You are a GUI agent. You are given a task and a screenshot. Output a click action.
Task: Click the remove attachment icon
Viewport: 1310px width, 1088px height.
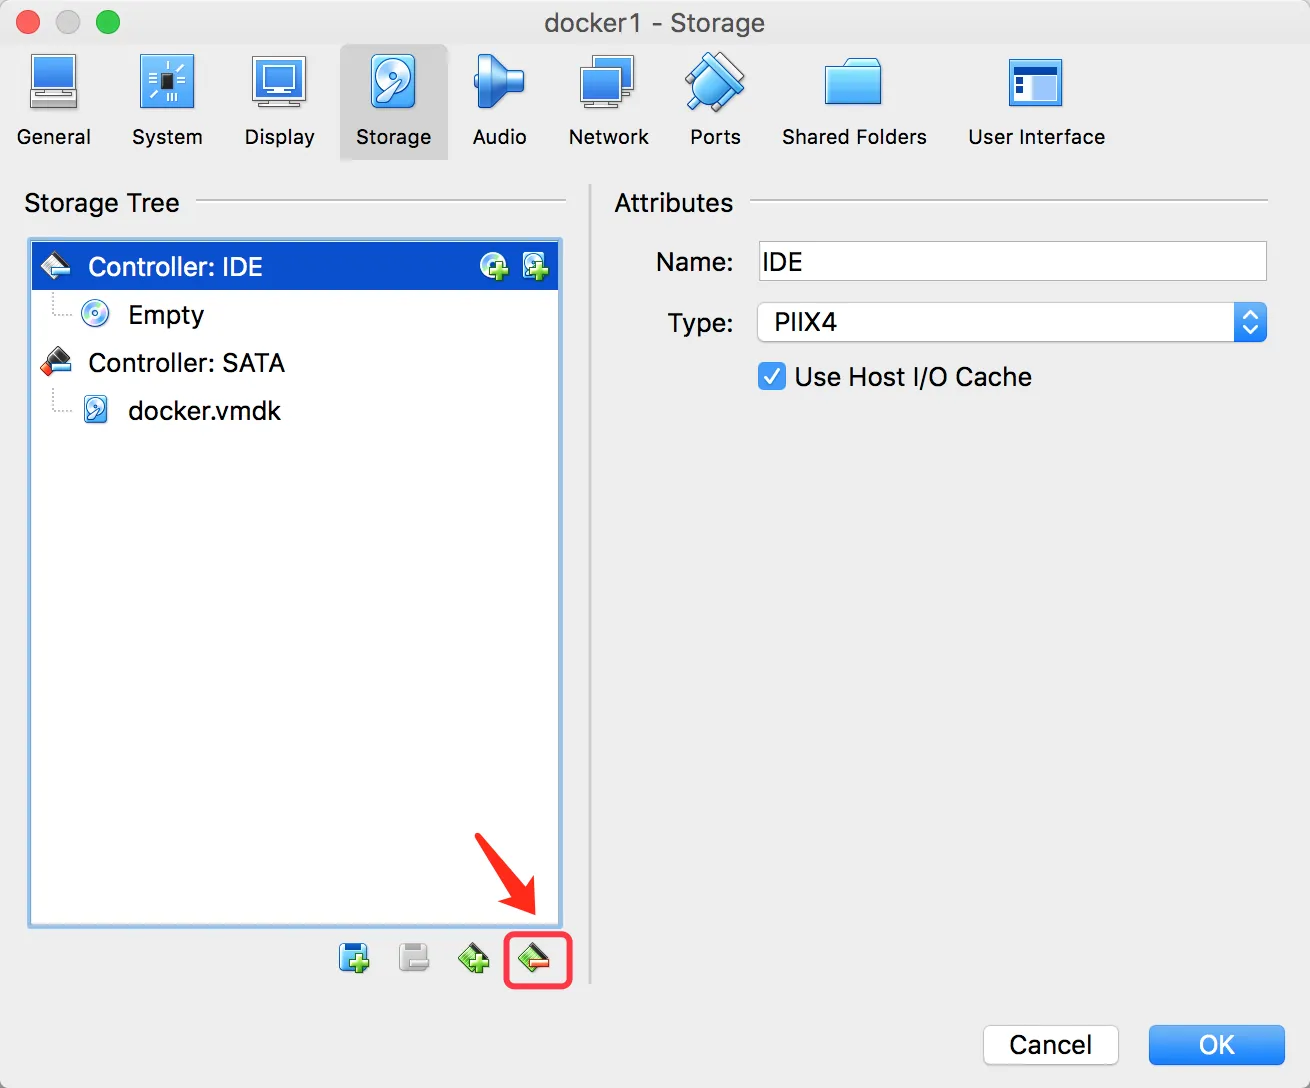414,959
